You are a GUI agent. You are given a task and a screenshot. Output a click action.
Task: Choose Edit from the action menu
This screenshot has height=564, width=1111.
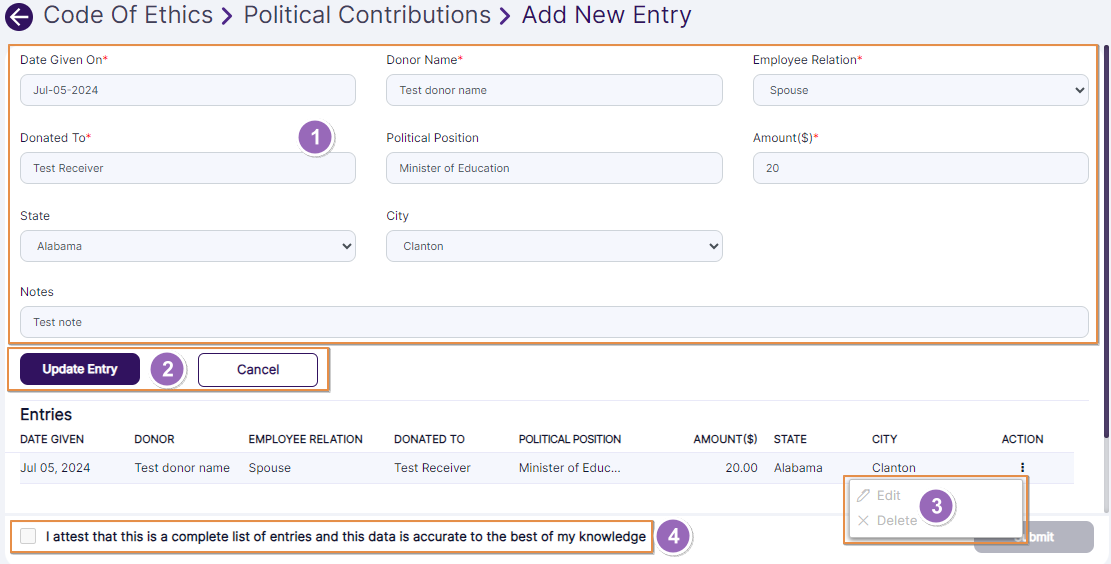888,496
